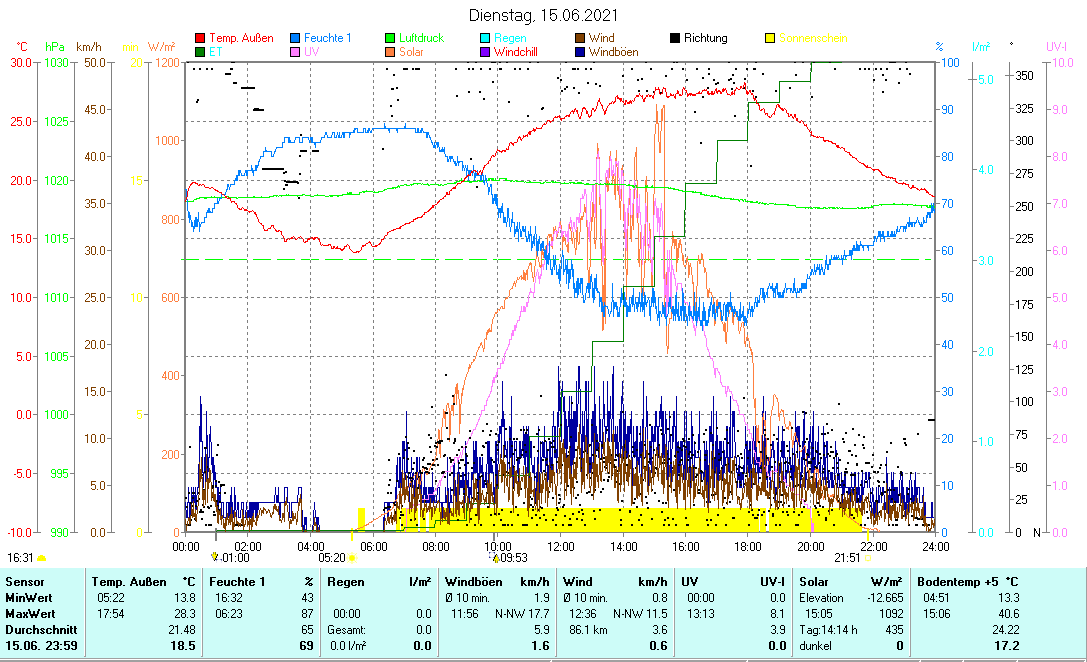Click the 1030 hPa axis value
The height and width of the screenshot is (662, 1087).
57,63
